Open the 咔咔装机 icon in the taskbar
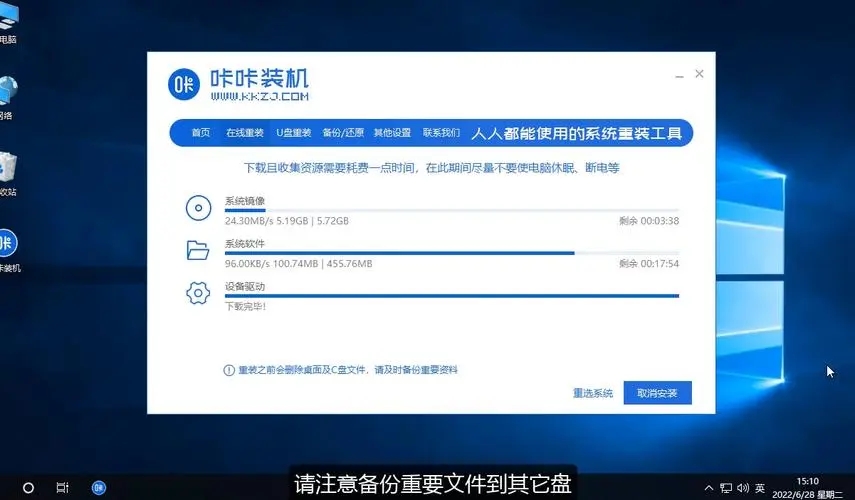 (x=99, y=487)
